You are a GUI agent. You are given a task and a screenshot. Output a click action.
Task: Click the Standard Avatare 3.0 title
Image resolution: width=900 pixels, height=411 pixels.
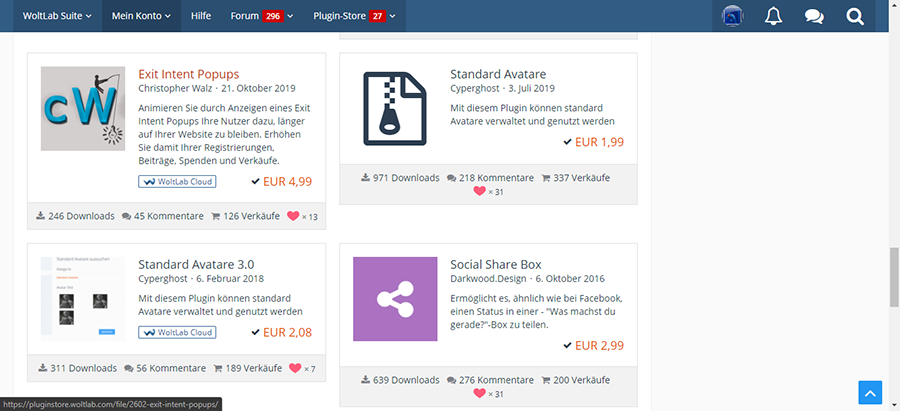[x=196, y=264]
